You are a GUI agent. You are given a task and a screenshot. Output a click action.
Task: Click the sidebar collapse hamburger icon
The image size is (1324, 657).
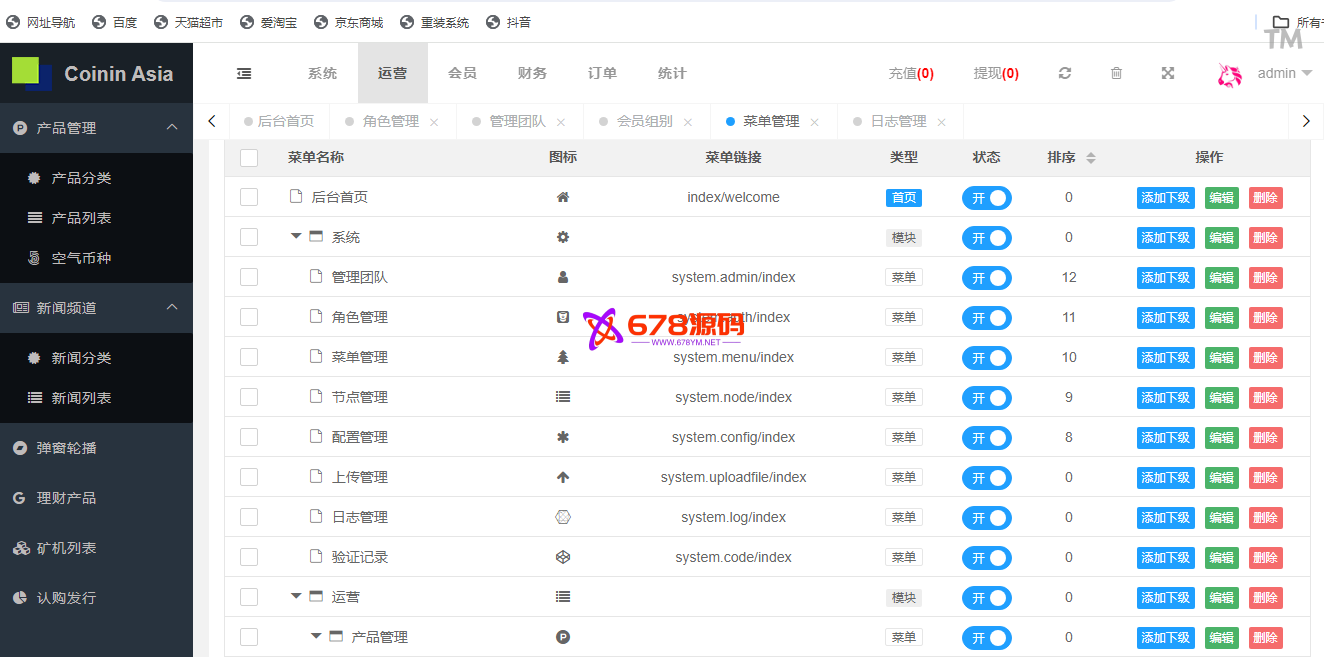coord(244,73)
